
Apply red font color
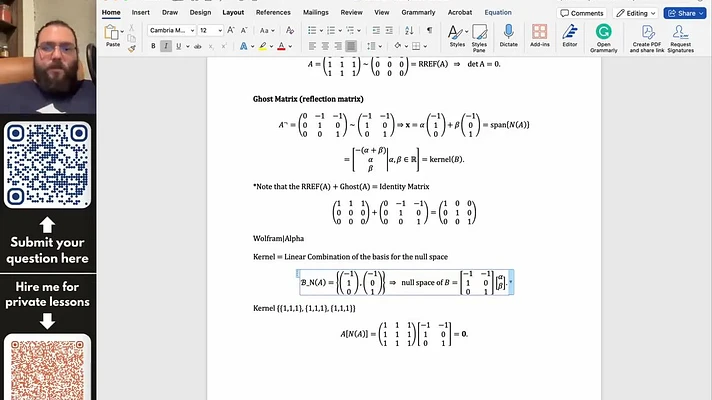click(281, 46)
